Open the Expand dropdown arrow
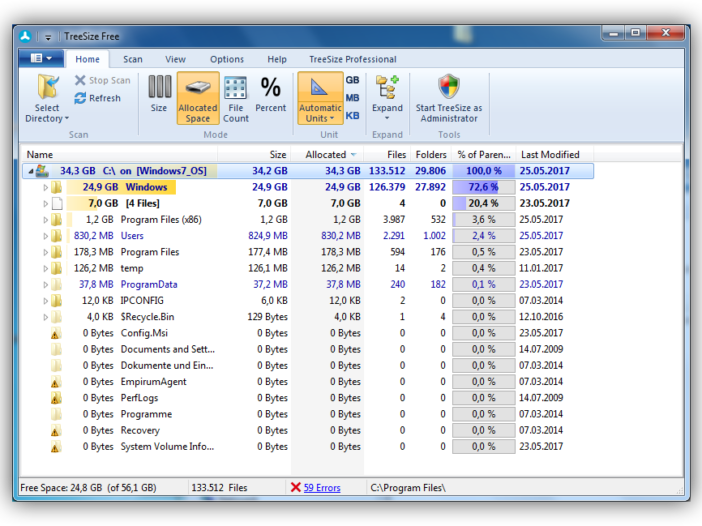The height and width of the screenshot is (526, 702). (387, 119)
